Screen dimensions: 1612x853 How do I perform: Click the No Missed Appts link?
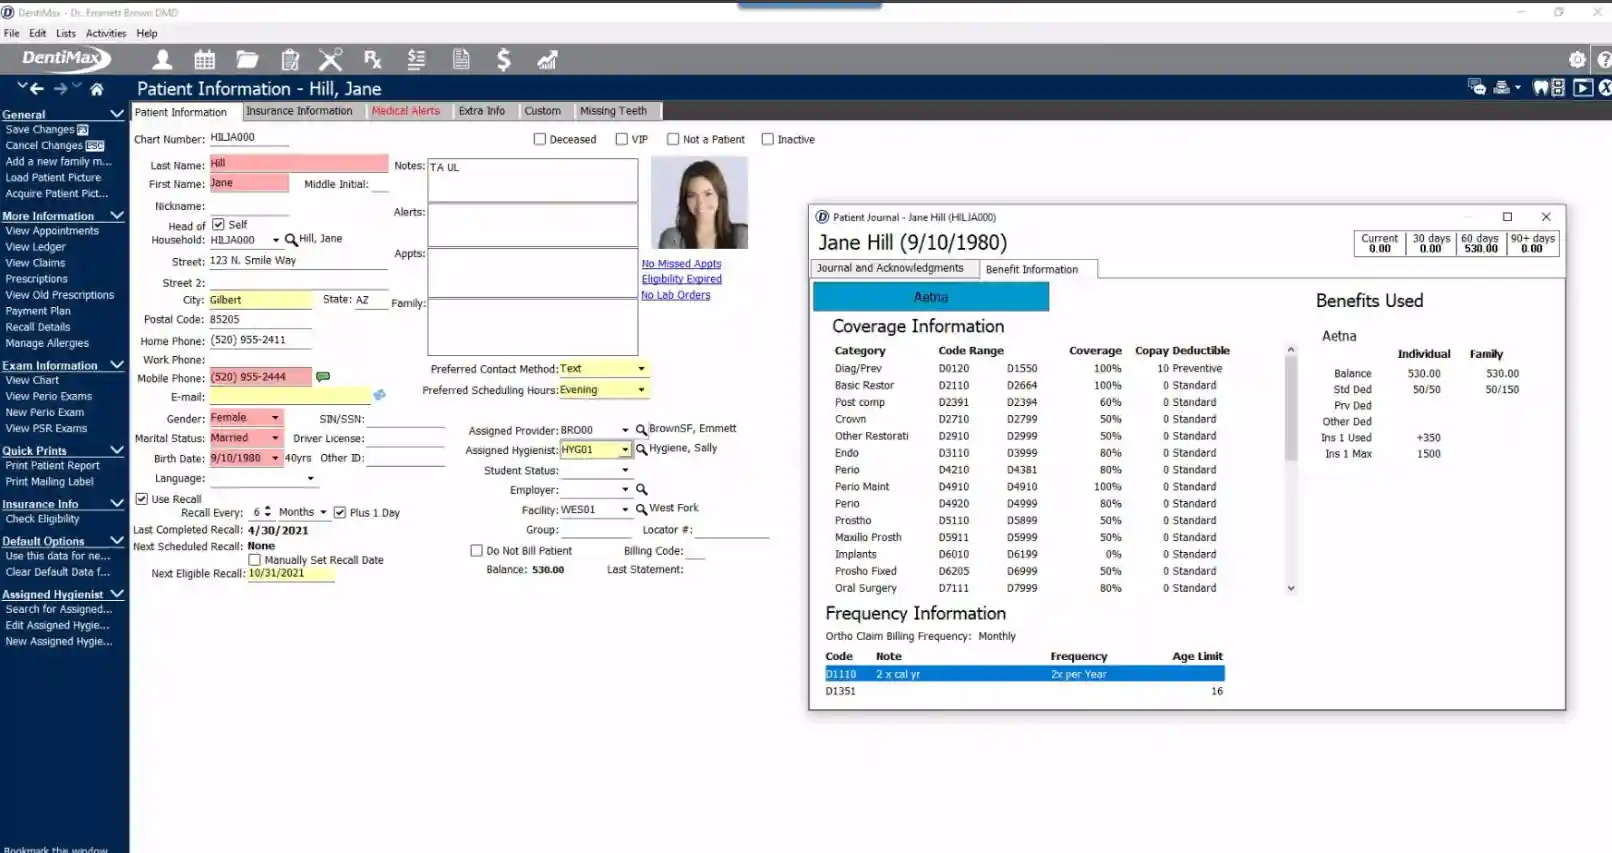(x=681, y=264)
